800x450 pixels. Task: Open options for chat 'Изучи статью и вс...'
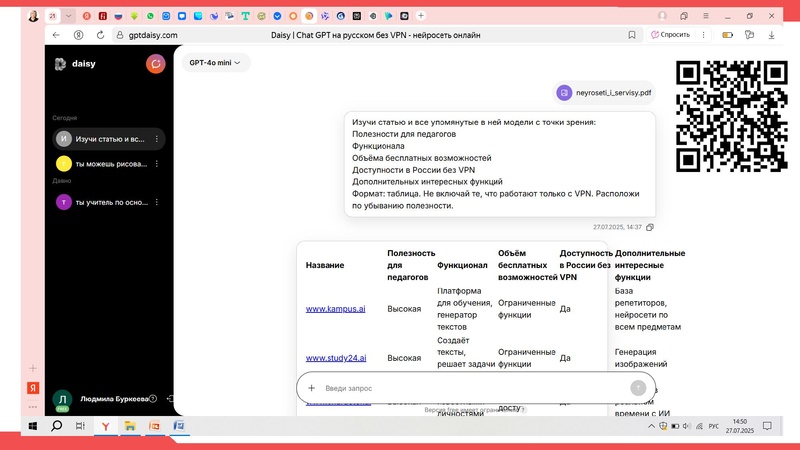[157, 139]
